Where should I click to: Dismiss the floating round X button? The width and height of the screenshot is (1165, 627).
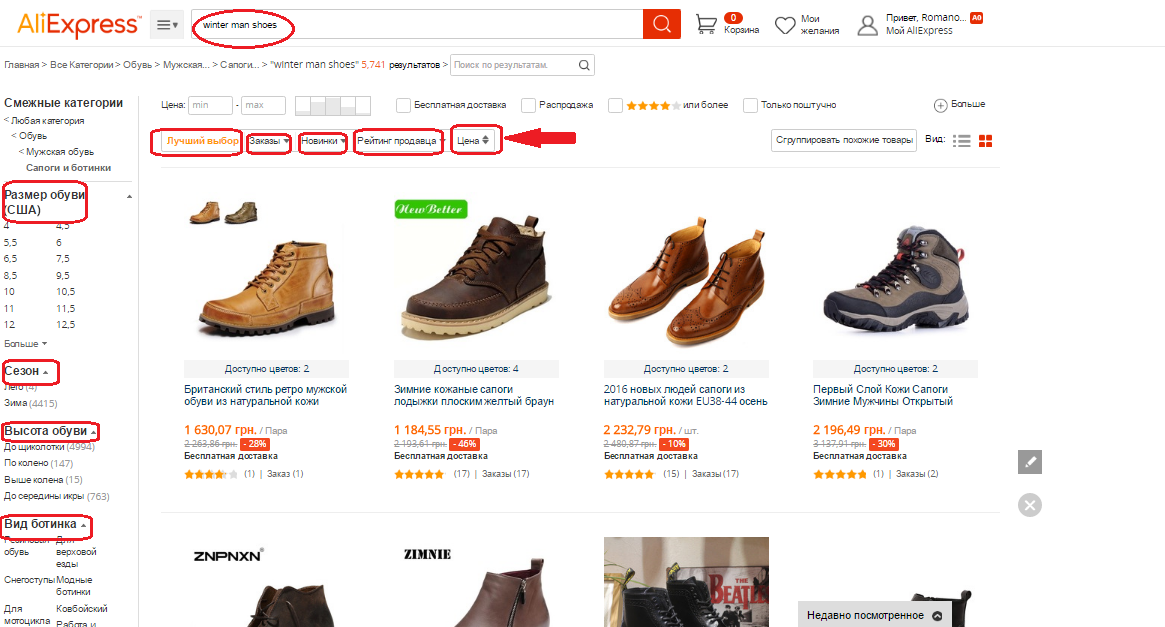pos(1030,505)
